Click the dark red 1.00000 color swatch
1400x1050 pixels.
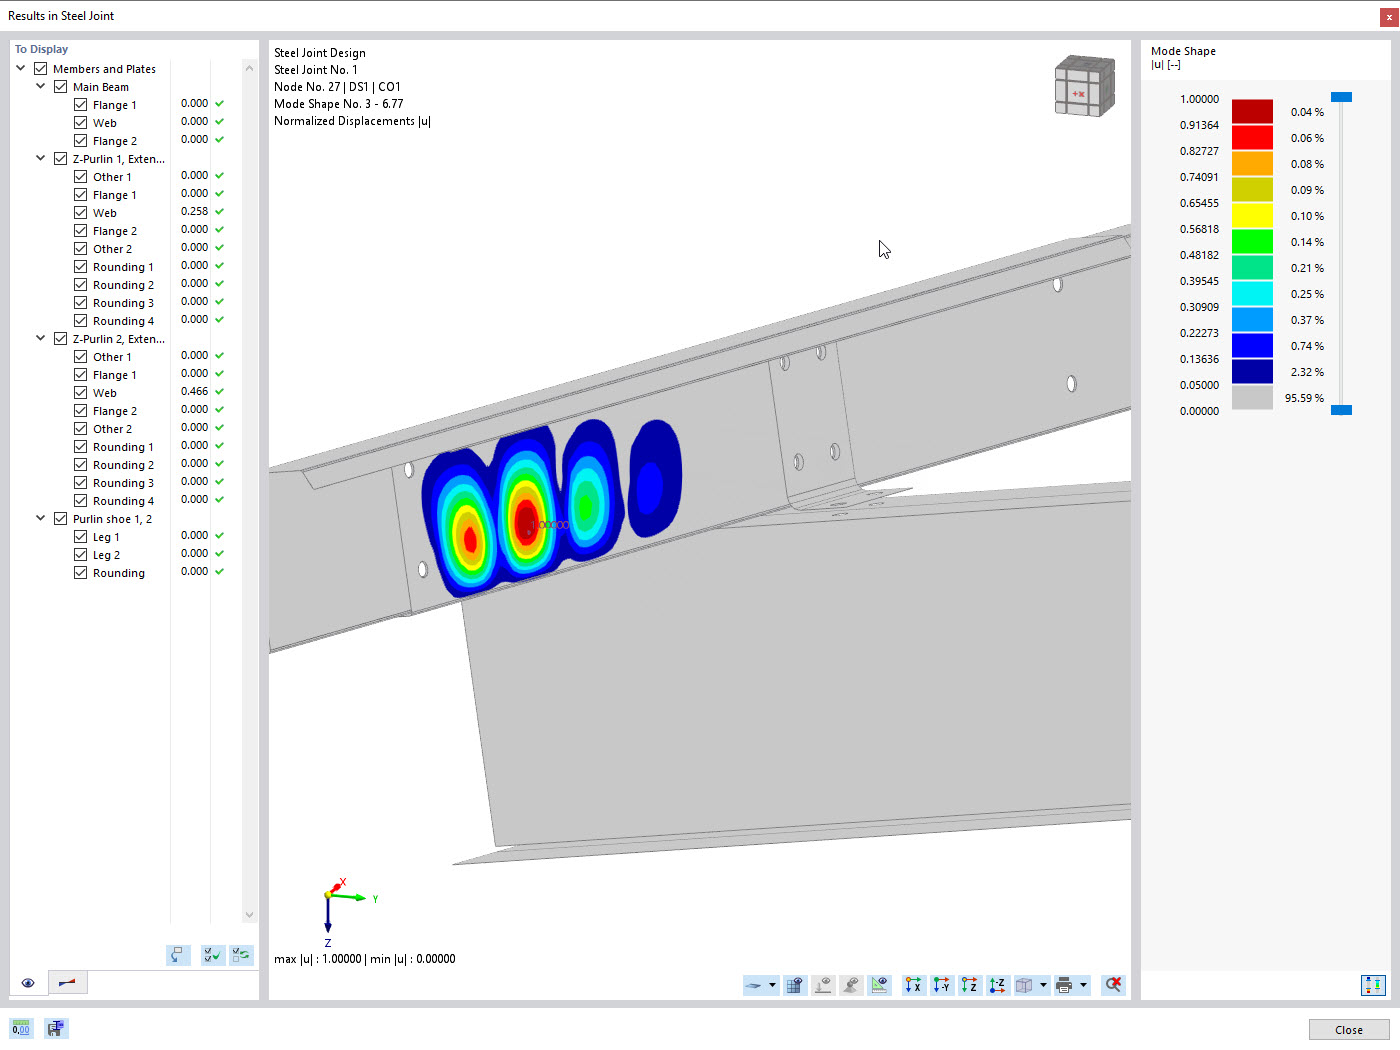pyautogui.click(x=1252, y=111)
